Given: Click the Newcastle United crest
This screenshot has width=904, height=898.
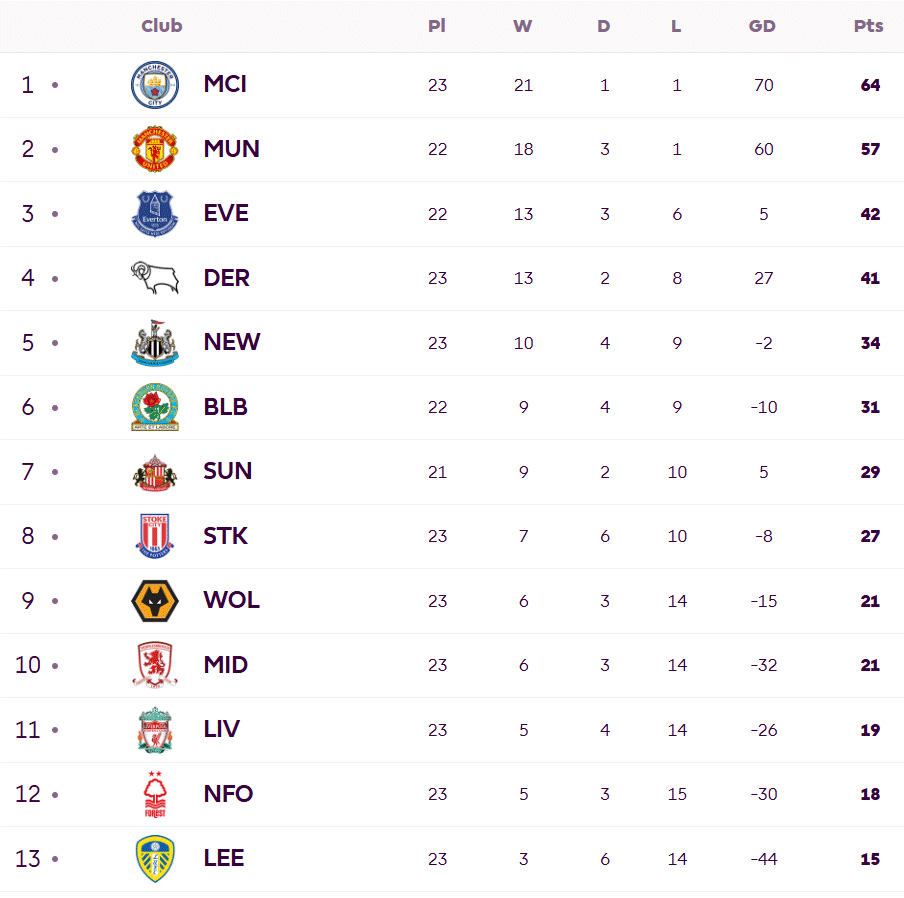Looking at the screenshot, I should tap(155, 343).
